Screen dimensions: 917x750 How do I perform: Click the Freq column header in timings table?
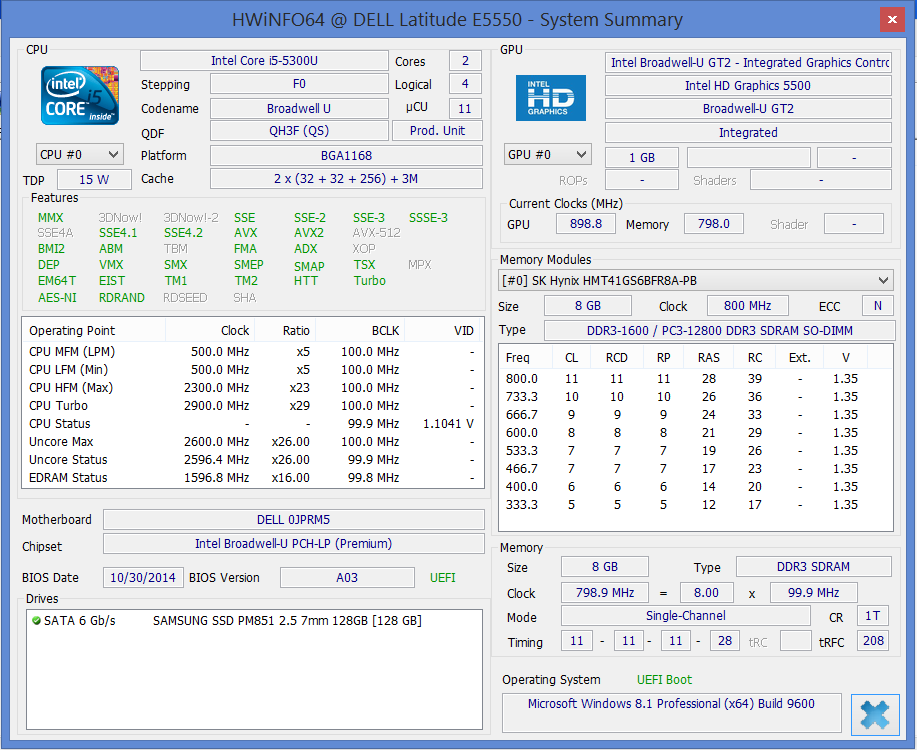pyautogui.click(x=526, y=357)
